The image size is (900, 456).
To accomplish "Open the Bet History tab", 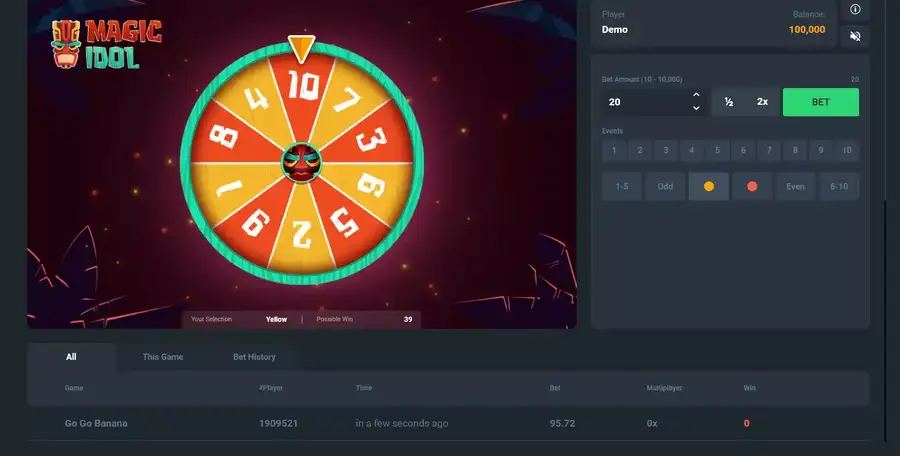I will coord(254,357).
